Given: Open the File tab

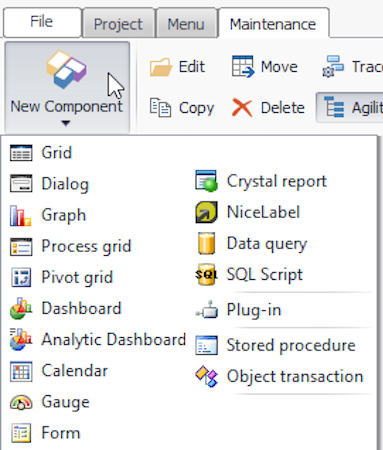Looking at the screenshot, I should coord(42,22).
